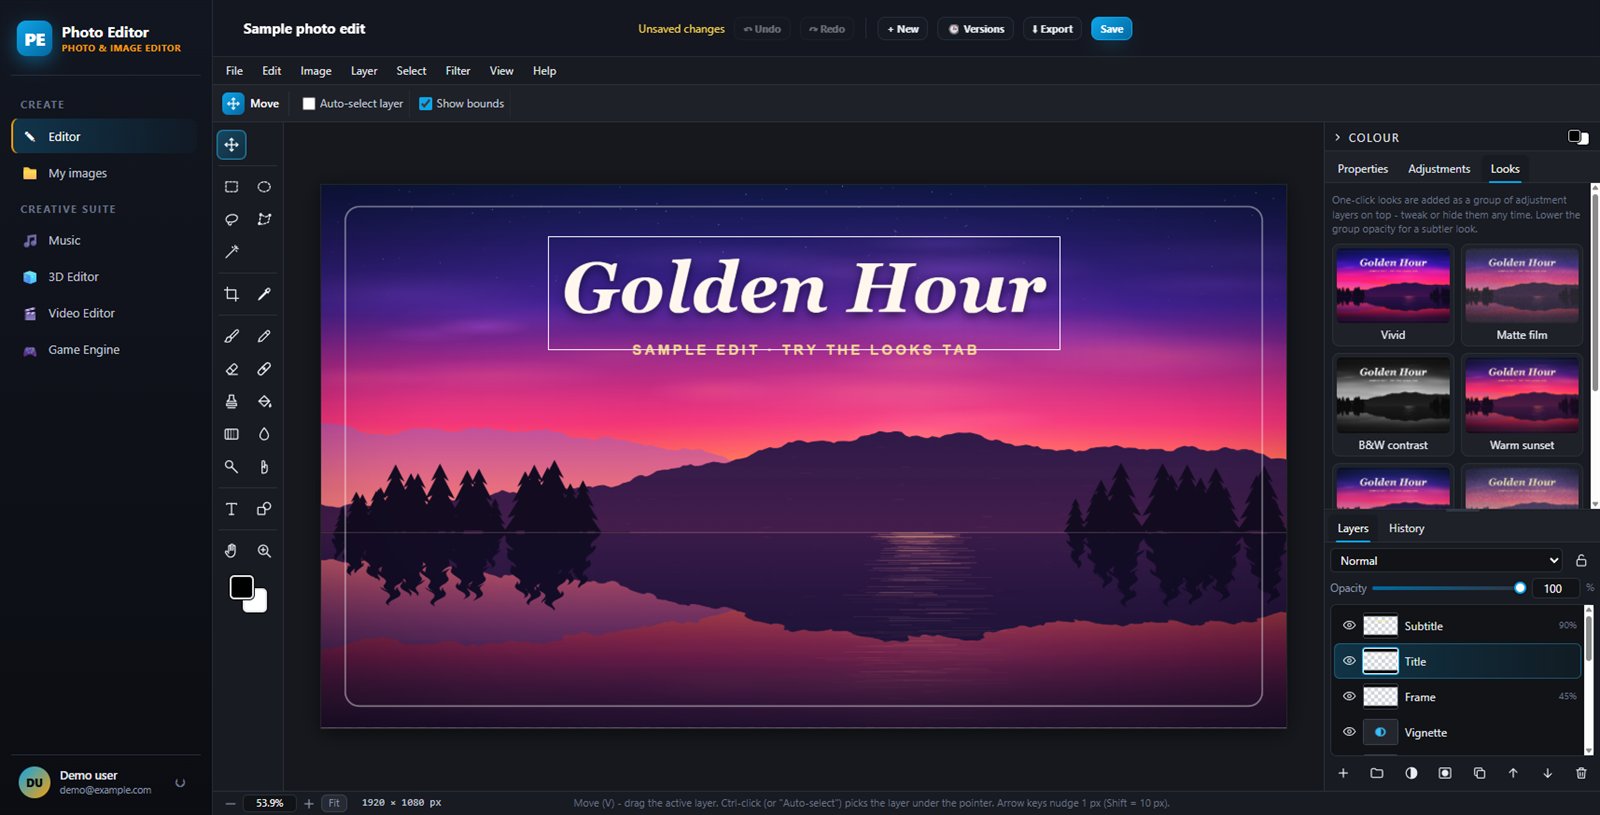Select the eyedropper tool
The width and height of the screenshot is (1600, 815).
click(x=264, y=294)
